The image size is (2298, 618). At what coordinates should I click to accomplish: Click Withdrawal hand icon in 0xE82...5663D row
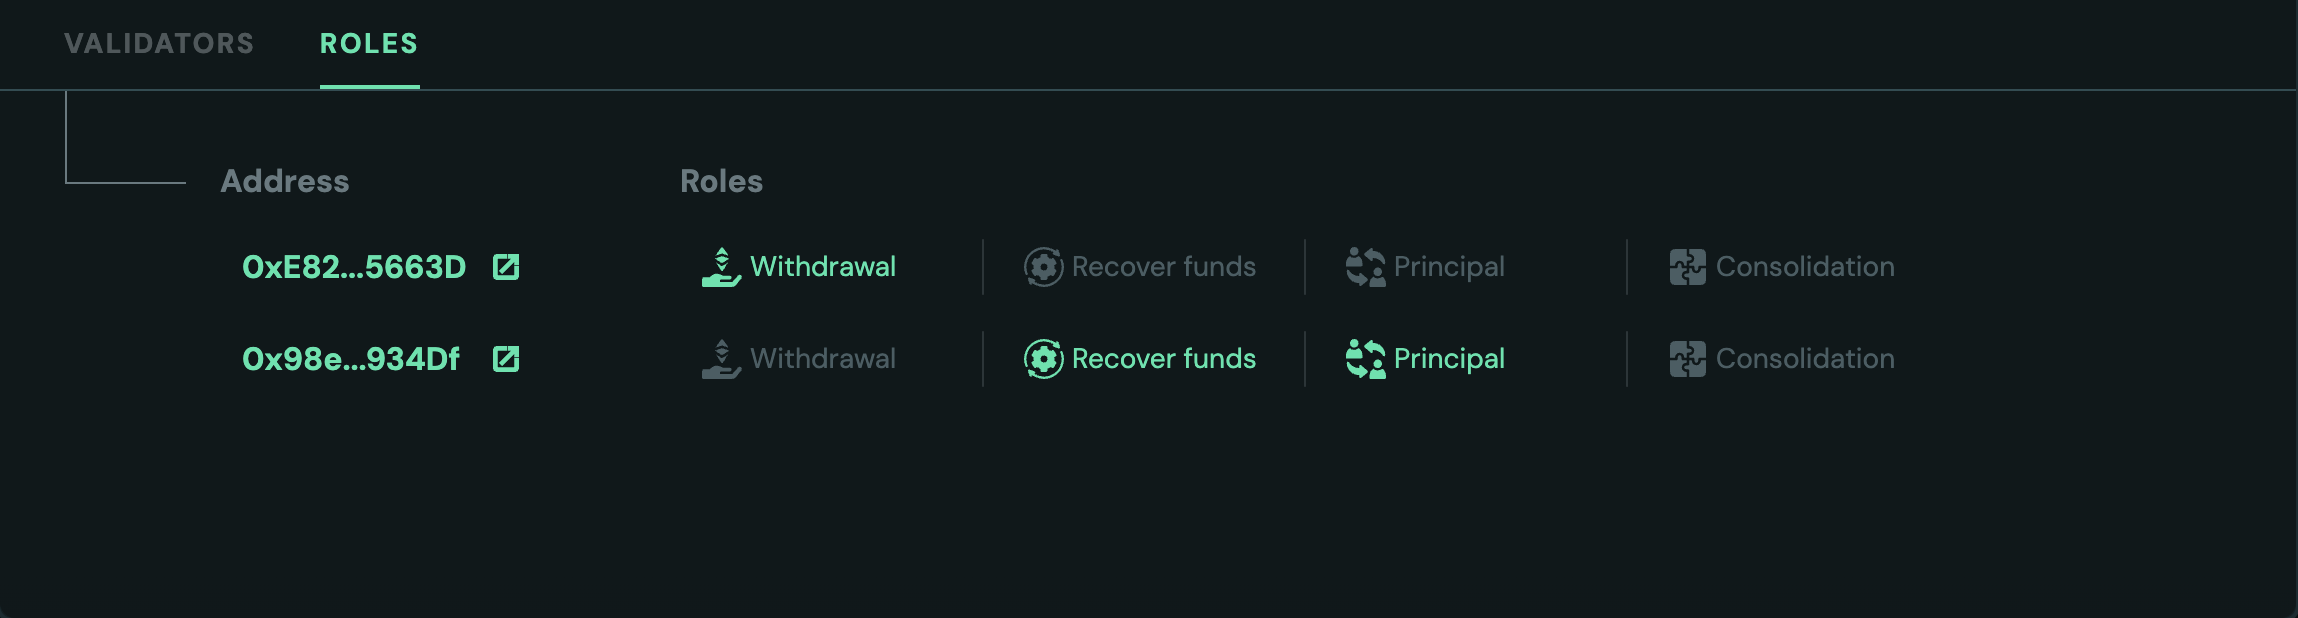point(721,267)
